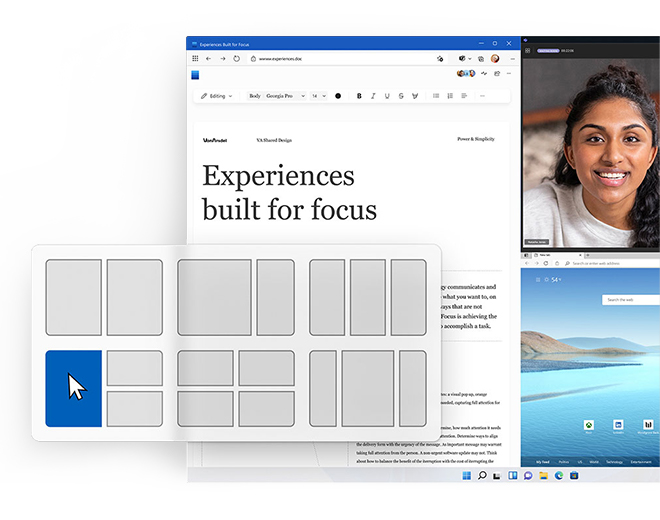The image size is (660, 520).
Task: Insert a numbered list
Action: tap(450, 96)
